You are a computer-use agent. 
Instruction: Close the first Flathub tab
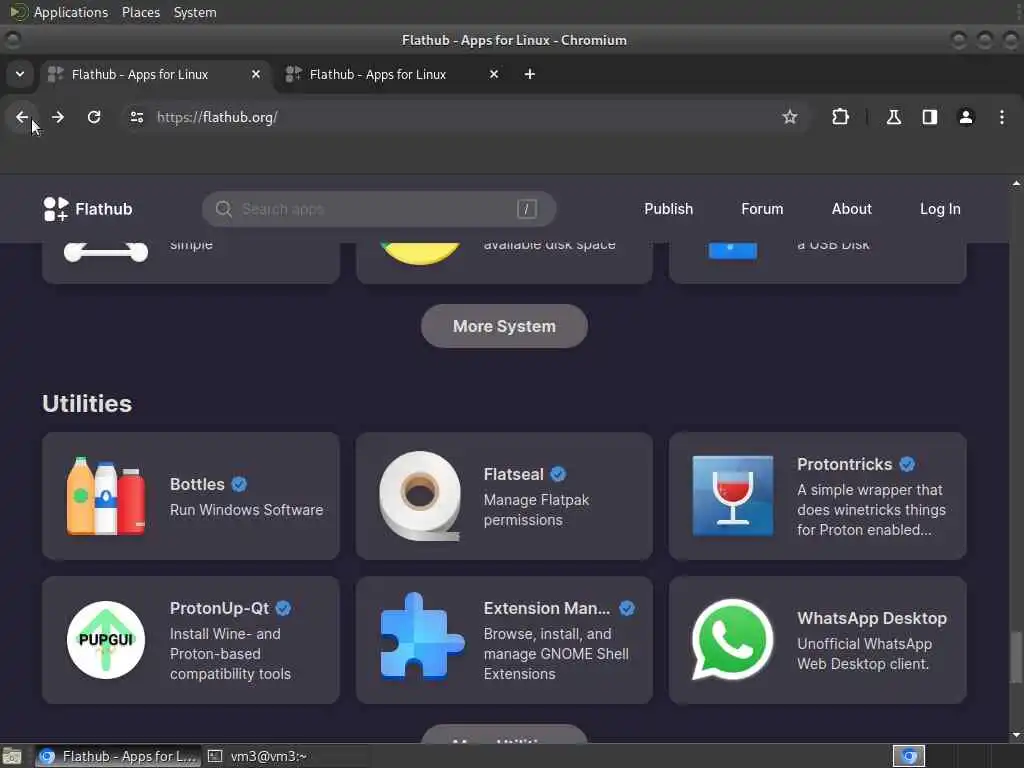coord(256,74)
